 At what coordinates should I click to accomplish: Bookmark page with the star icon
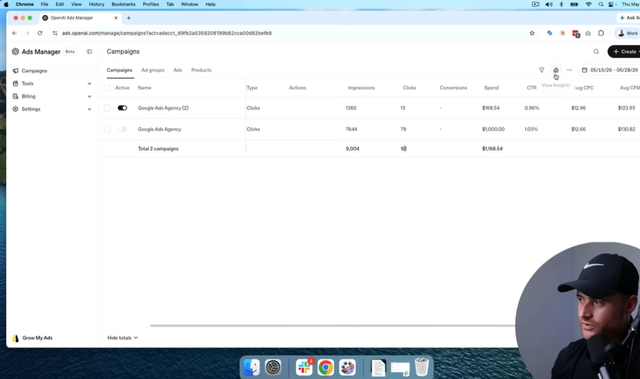click(x=532, y=33)
